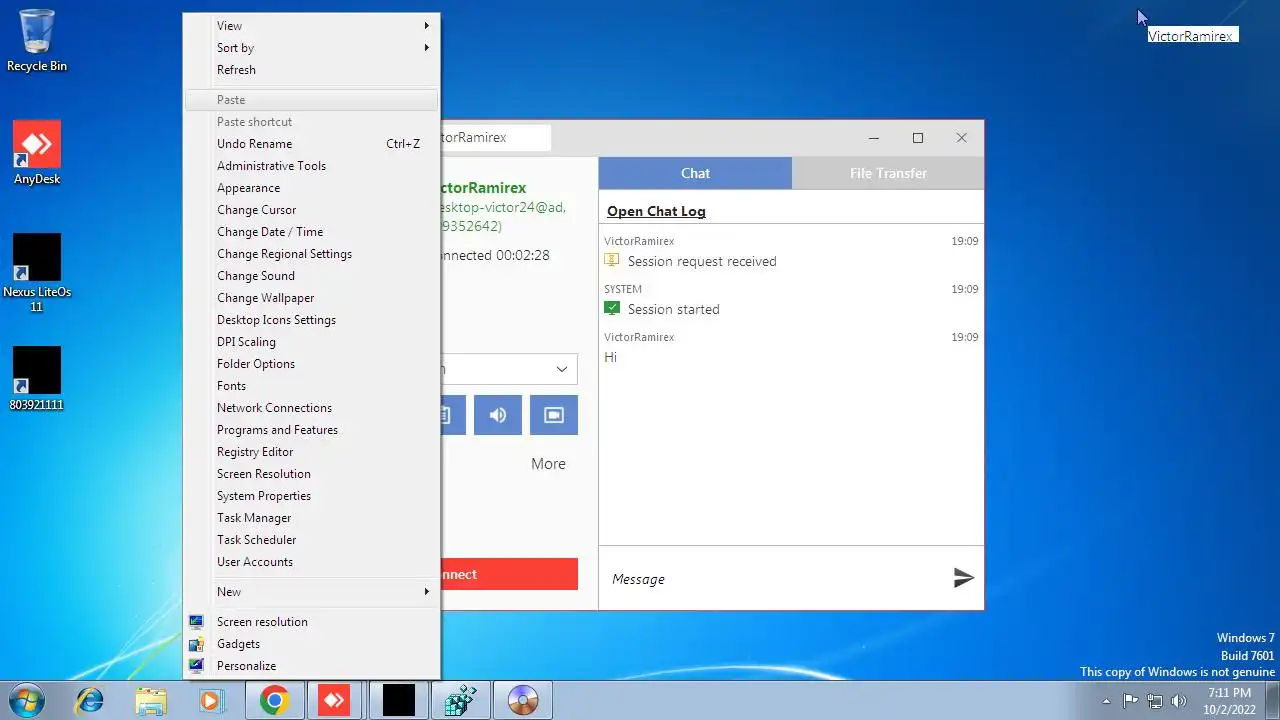The height and width of the screenshot is (720, 1280).
Task: Focus the Message input field
Action: coord(775,579)
